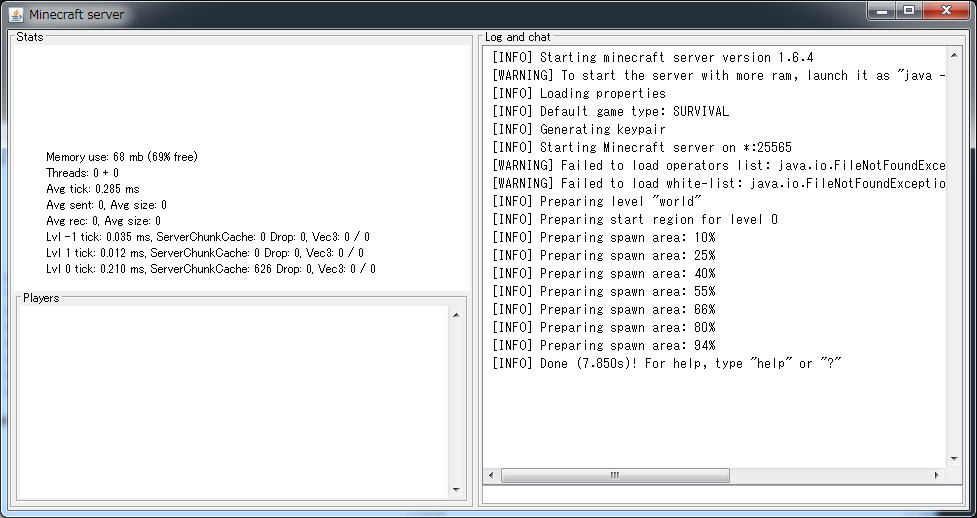Click the log horizontal scroll right arrow
This screenshot has width=977, height=518.
click(x=937, y=476)
